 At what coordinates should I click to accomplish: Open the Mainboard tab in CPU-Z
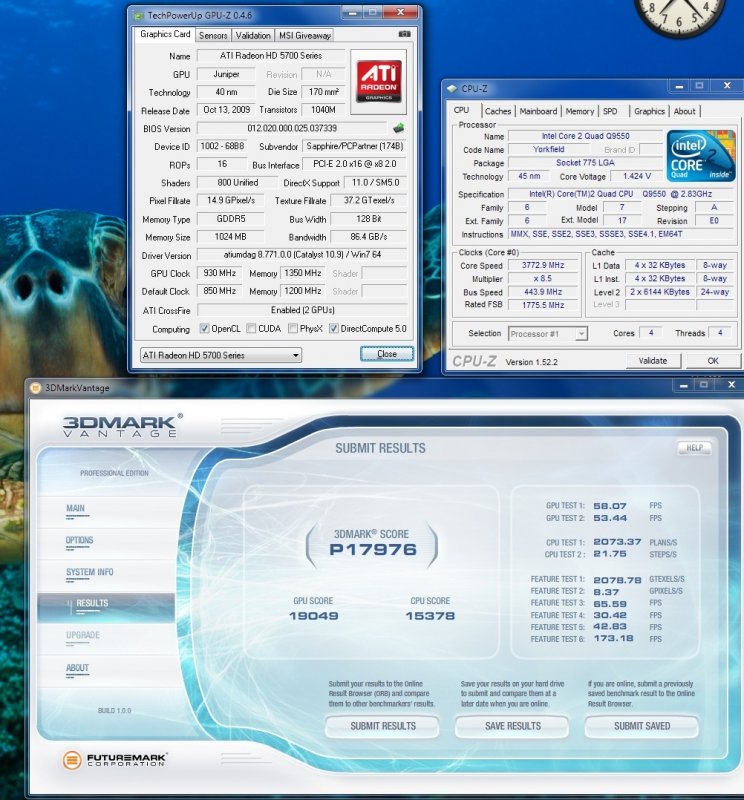[x=538, y=111]
